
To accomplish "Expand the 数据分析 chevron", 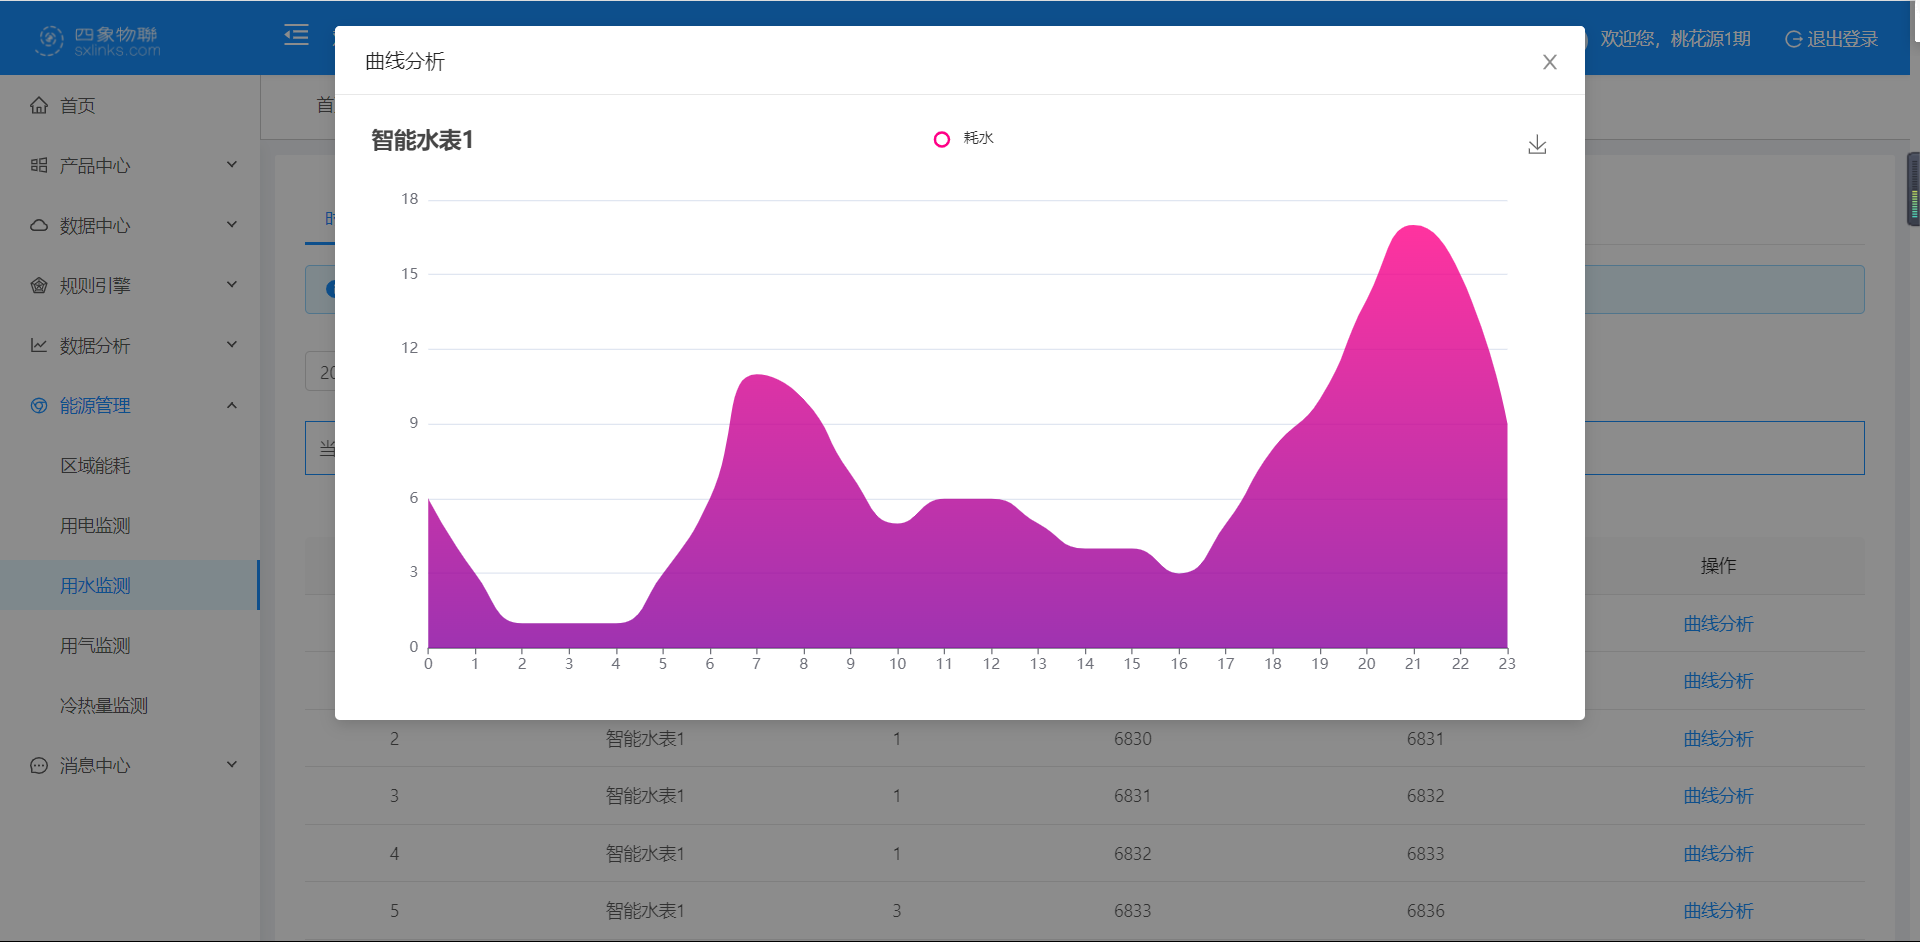I will 232,345.
